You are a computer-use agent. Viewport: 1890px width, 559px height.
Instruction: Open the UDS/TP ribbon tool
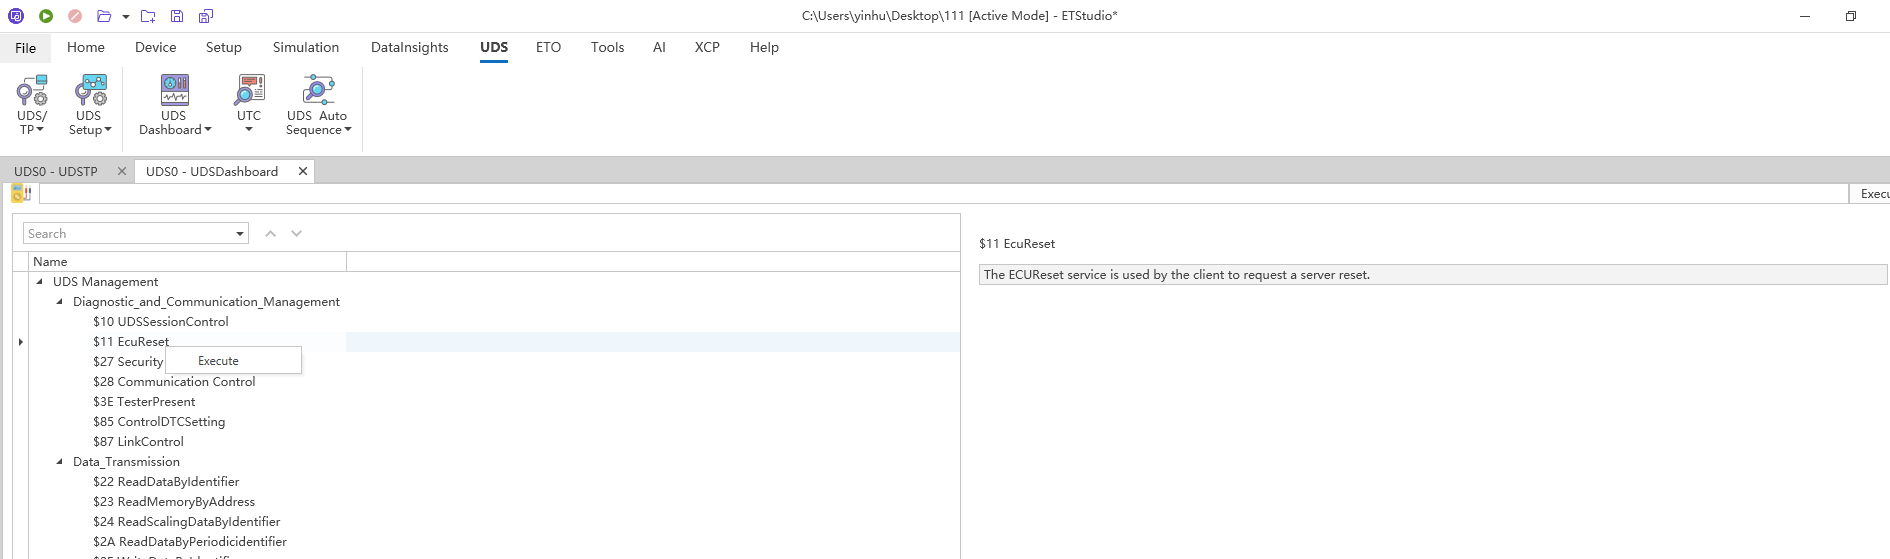[x=32, y=104]
